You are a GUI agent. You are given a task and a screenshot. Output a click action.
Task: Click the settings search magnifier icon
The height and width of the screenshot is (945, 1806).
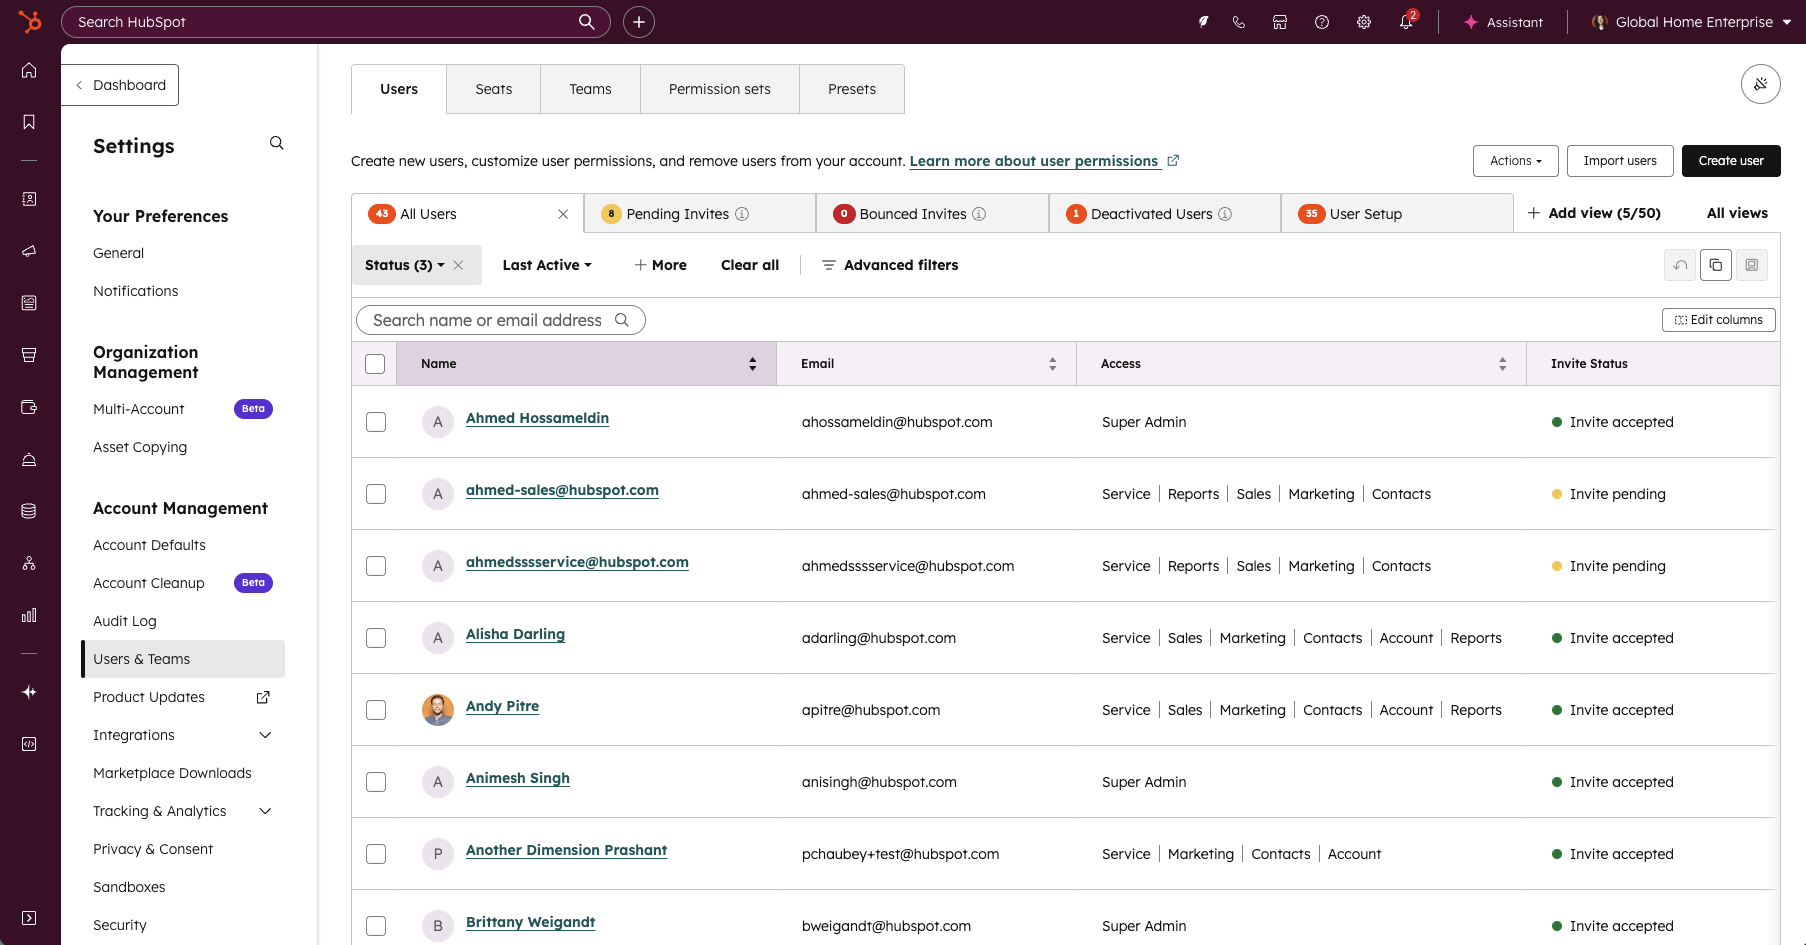[x=277, y=144]
